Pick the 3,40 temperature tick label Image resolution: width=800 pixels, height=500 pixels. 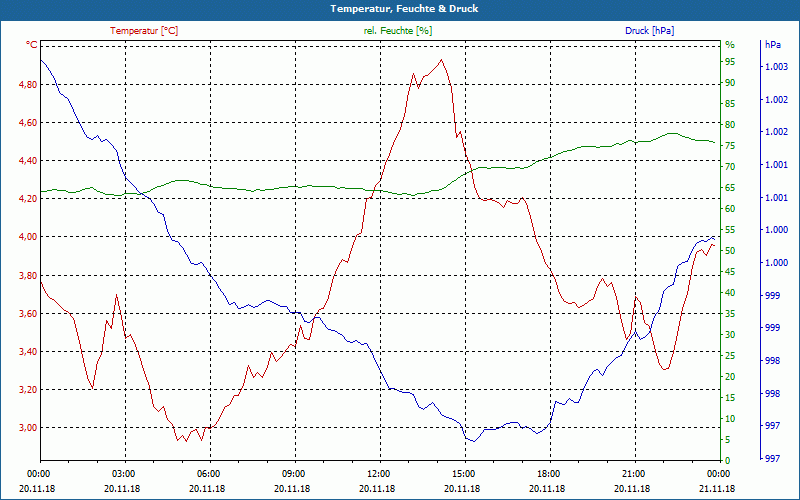click(x=28, y=352)
